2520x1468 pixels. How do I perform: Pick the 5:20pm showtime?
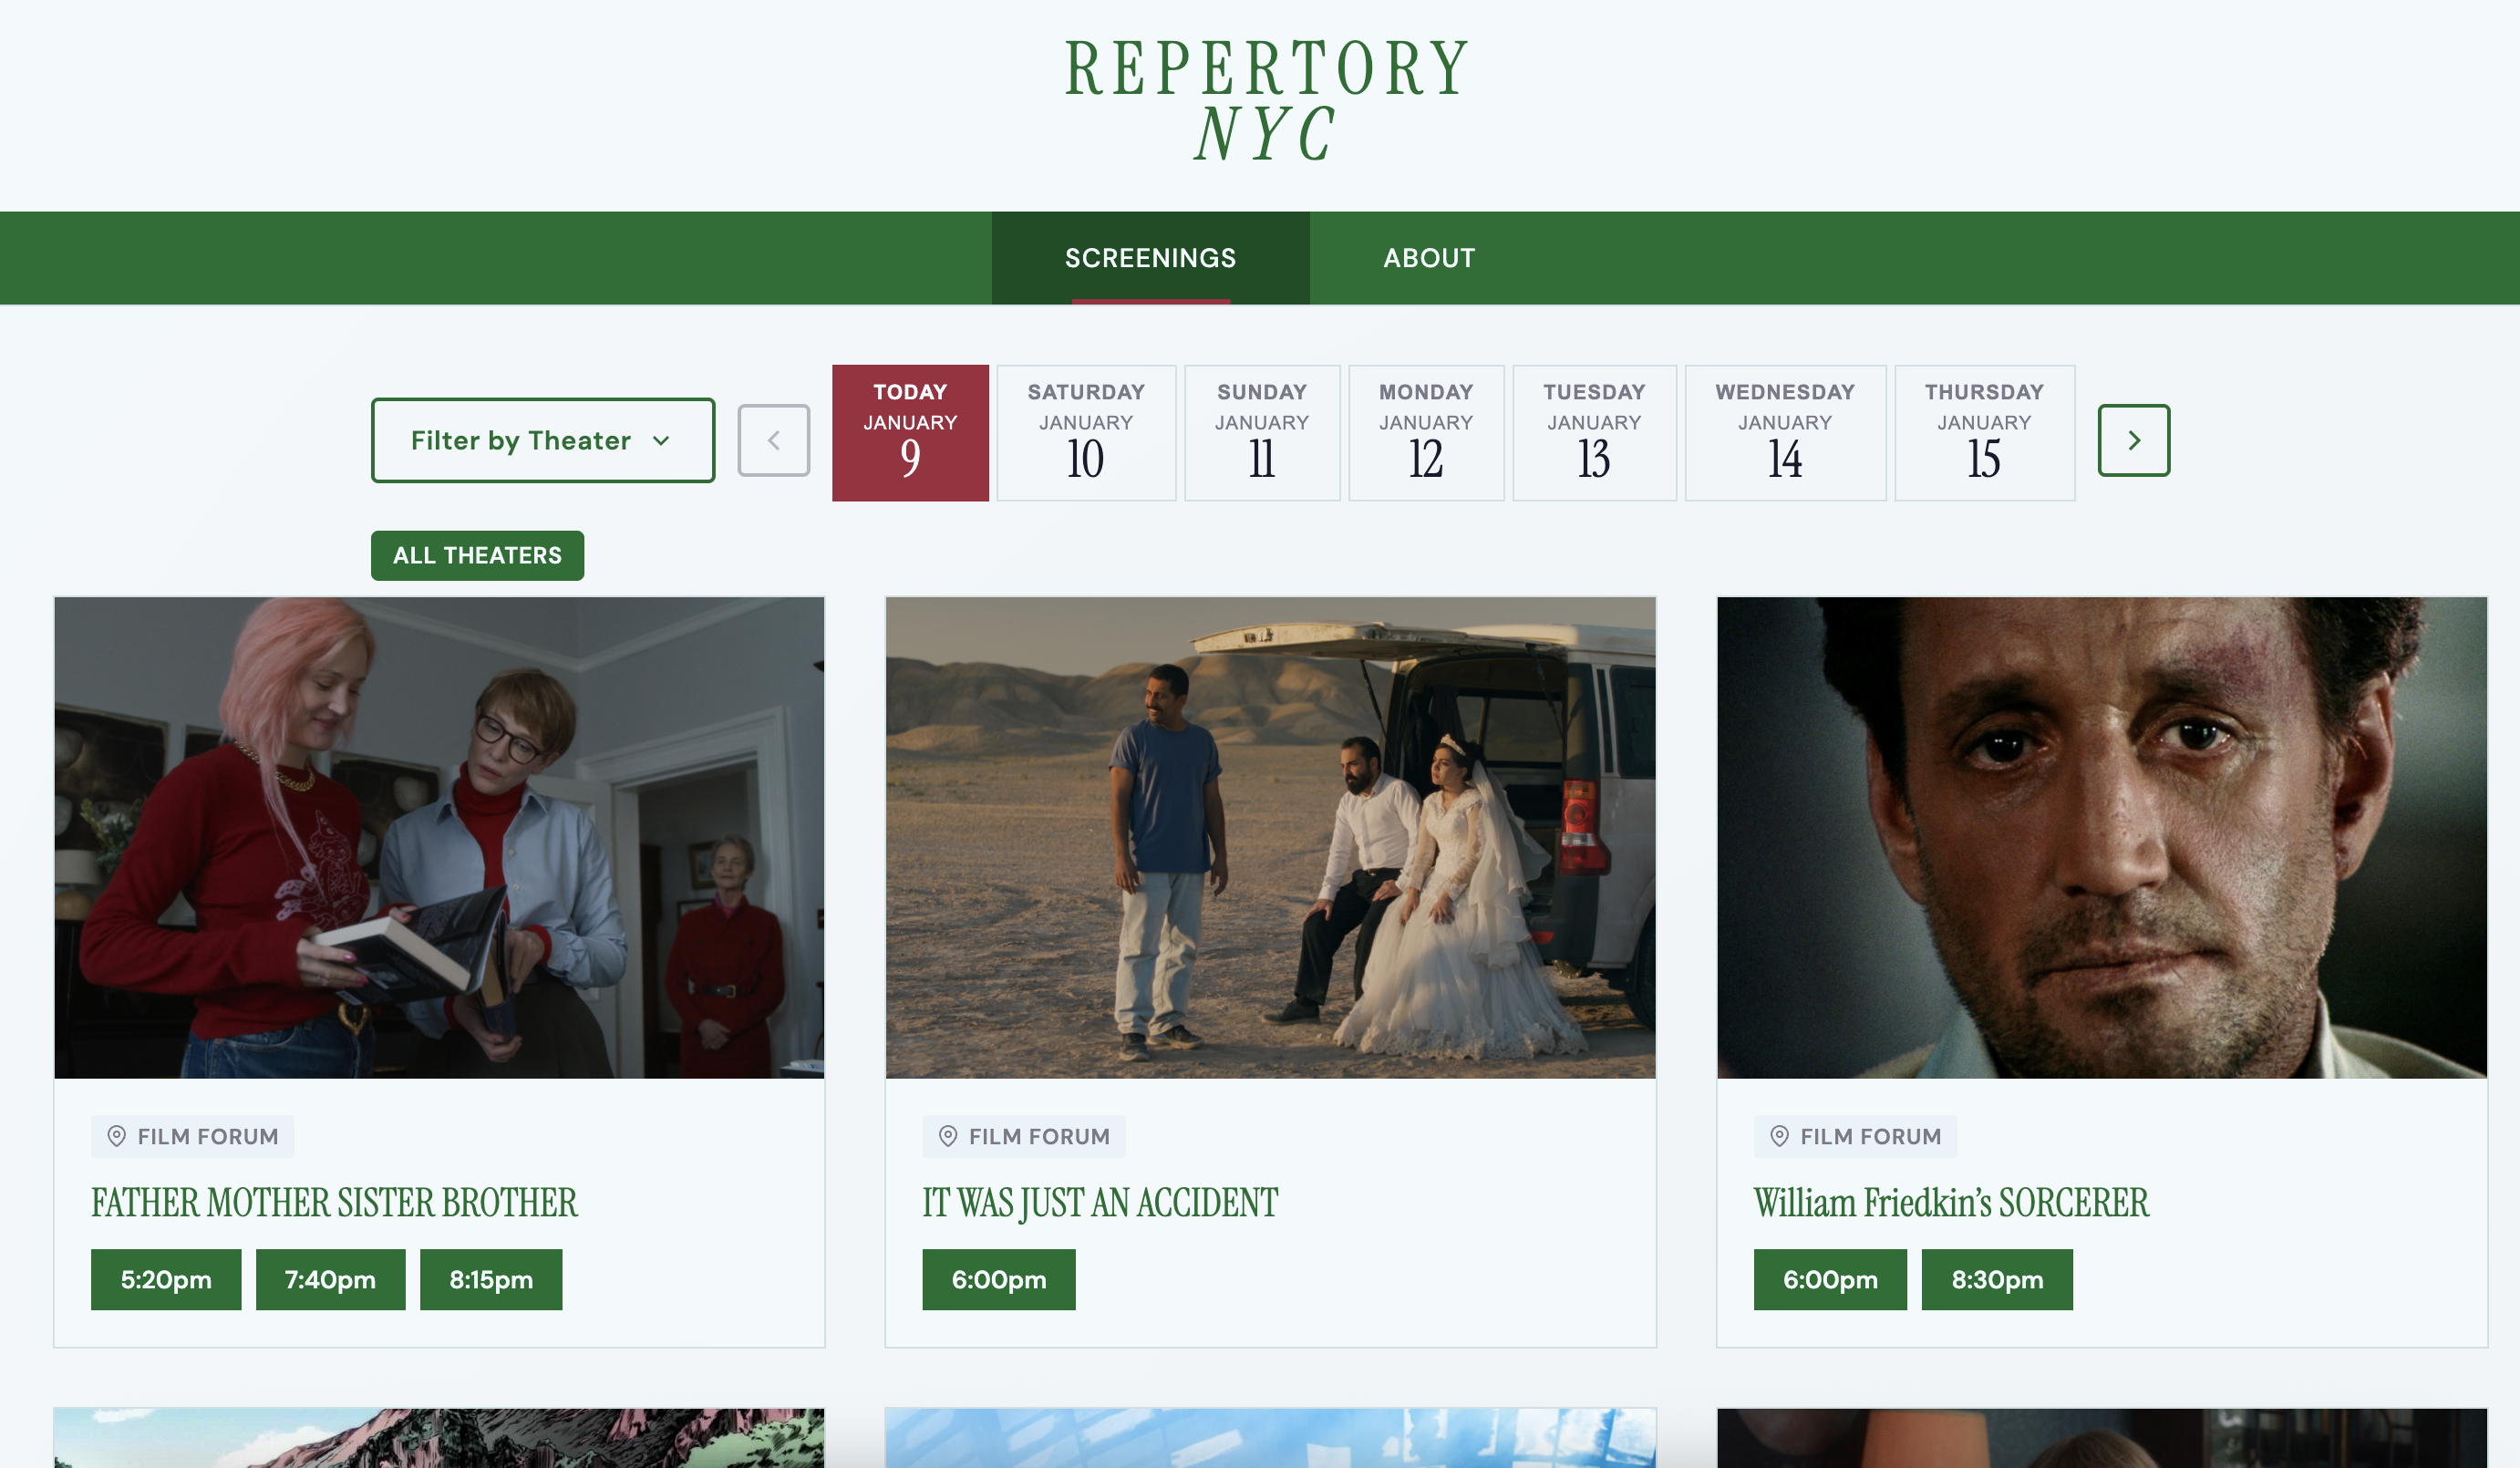click(166, 1279)
